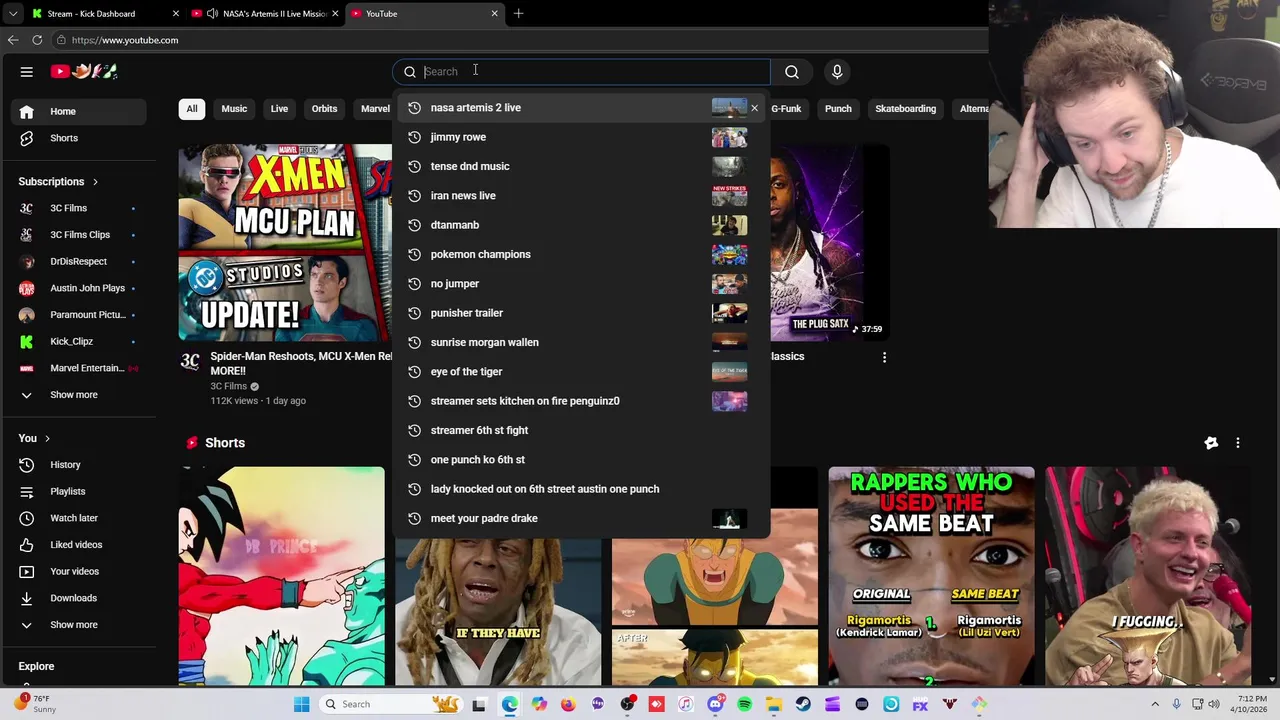The width and height of the screenshot is (1280, 720).
Task: Open the Windows Start menu
Action: coord(301,704)
